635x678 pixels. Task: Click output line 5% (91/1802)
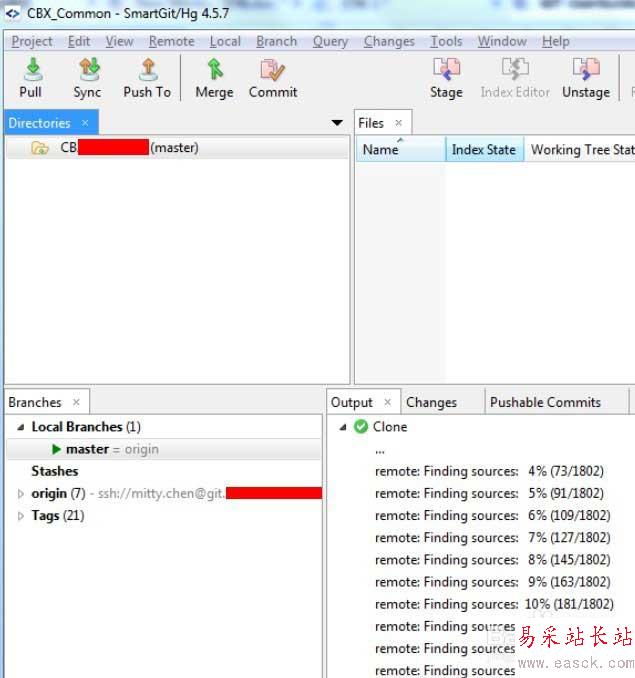pos(489,493)
